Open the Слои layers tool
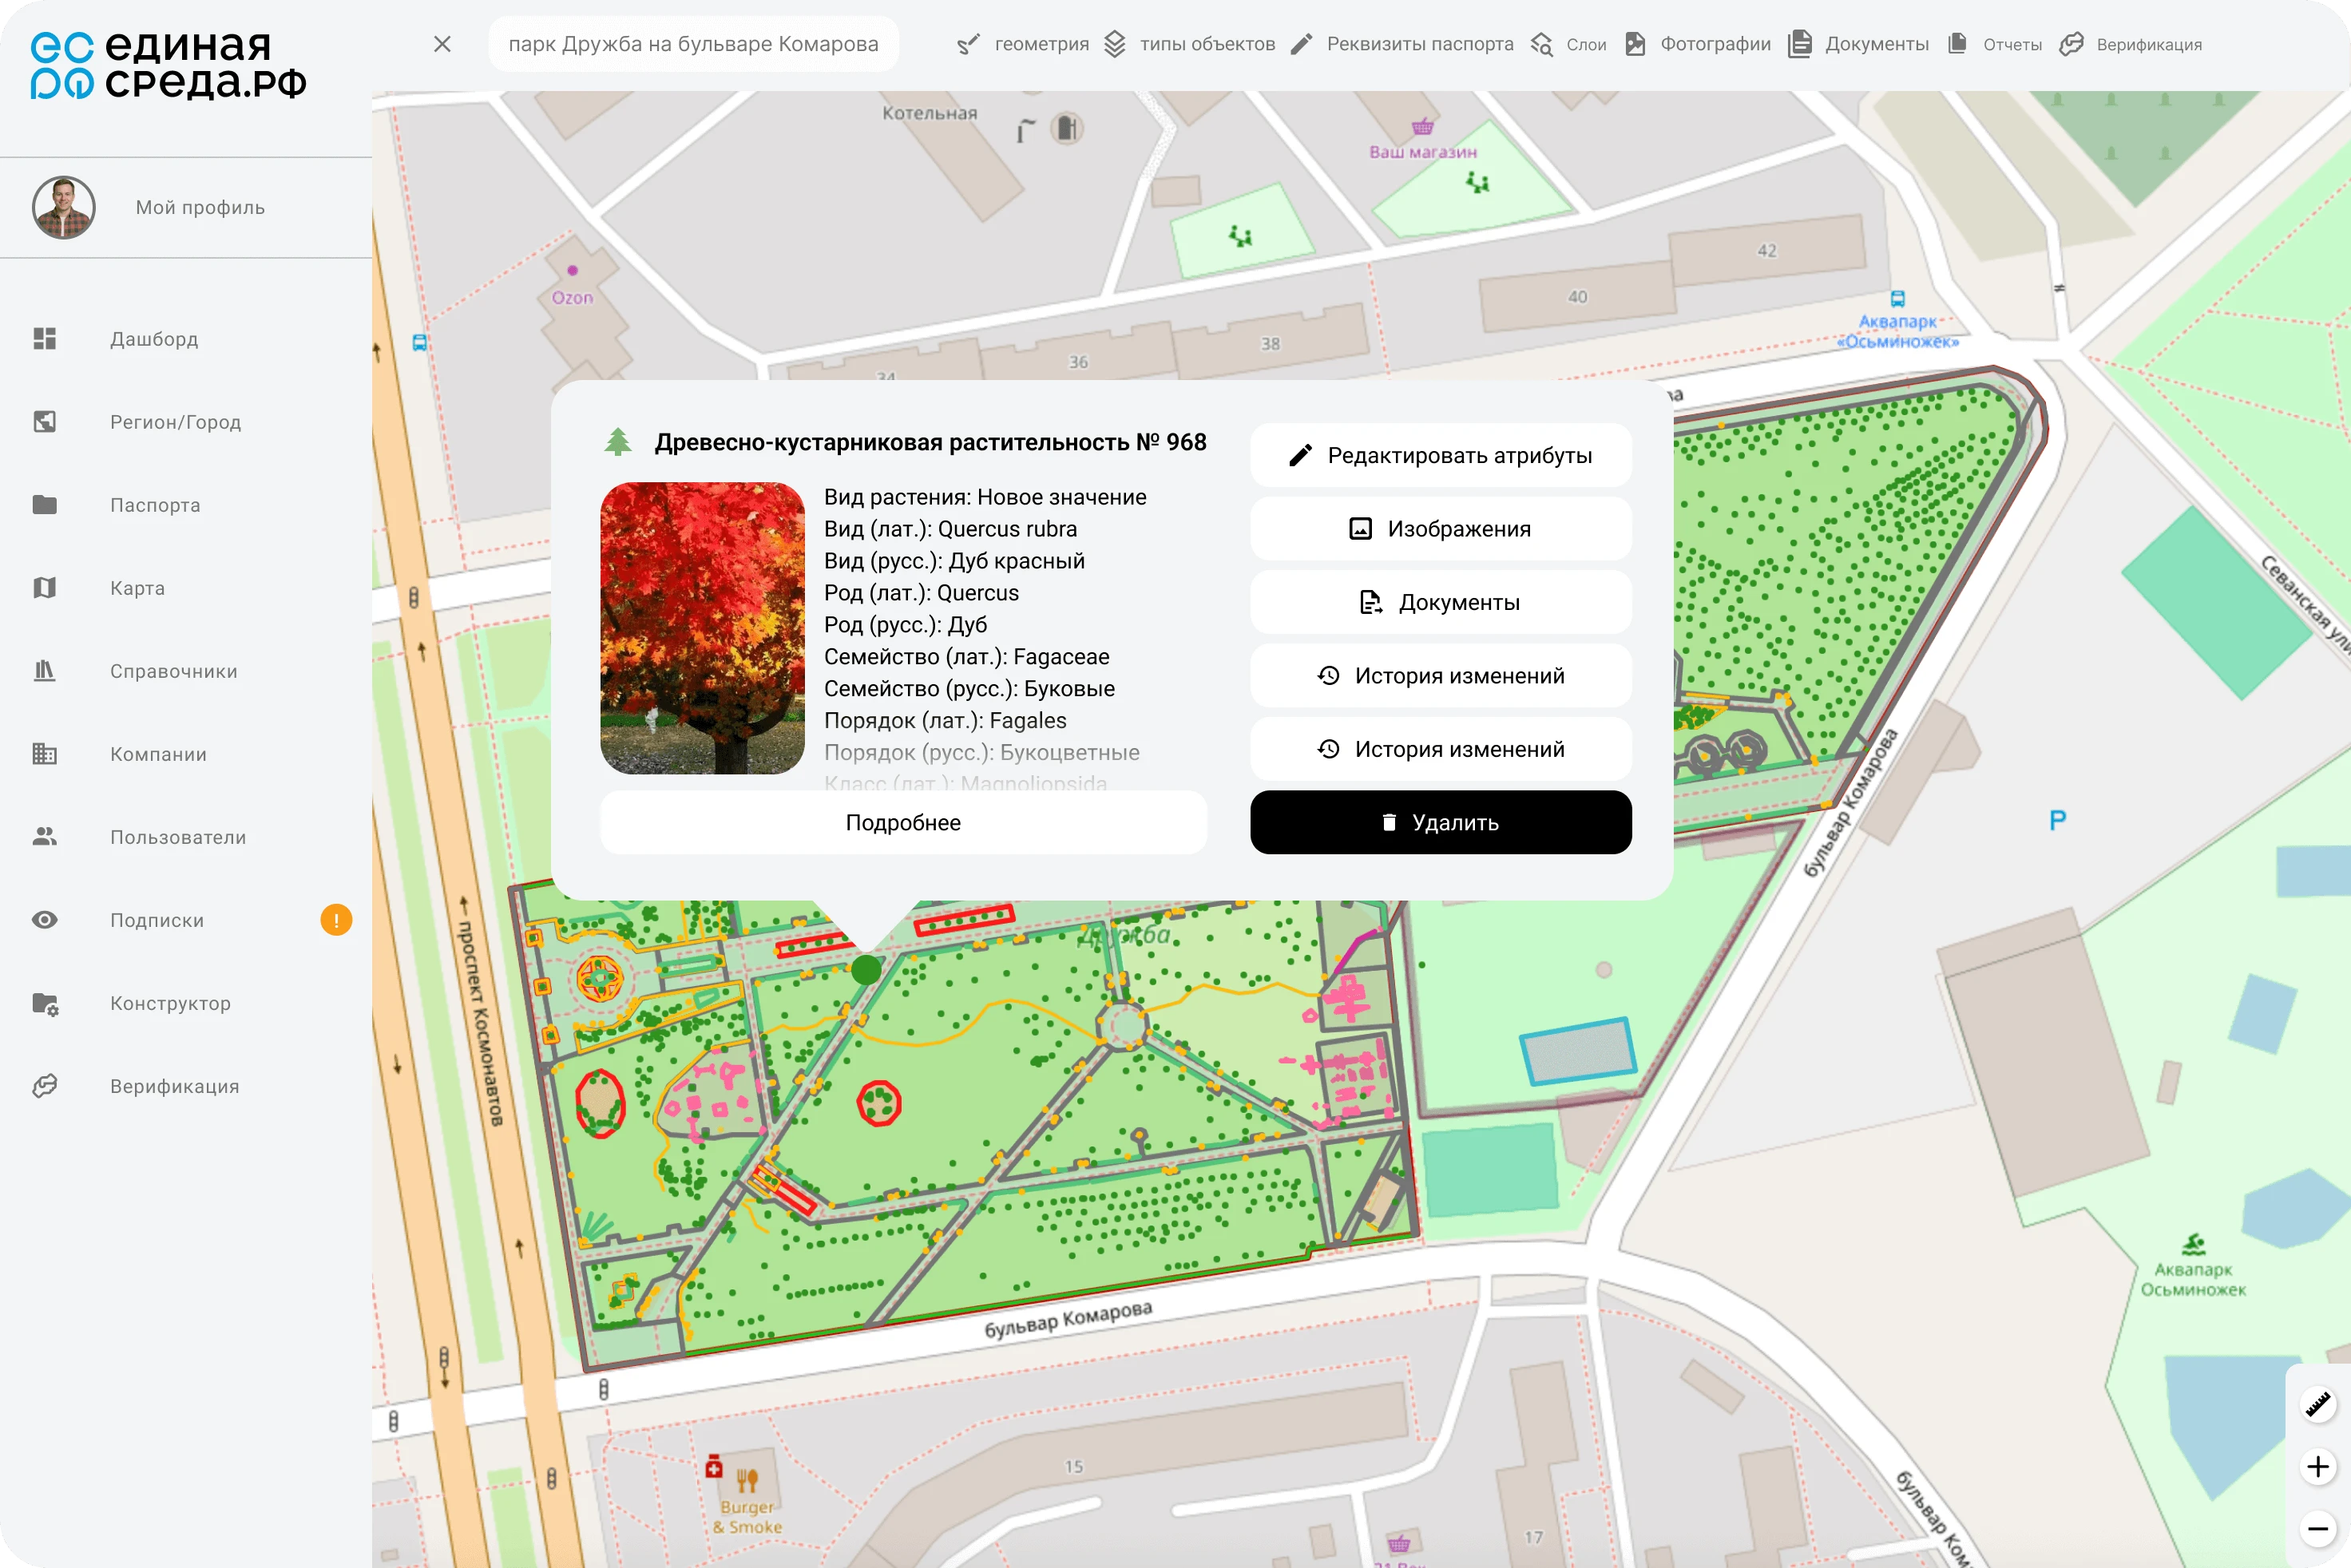The image size is (2351, 1568). point(1568,44)
